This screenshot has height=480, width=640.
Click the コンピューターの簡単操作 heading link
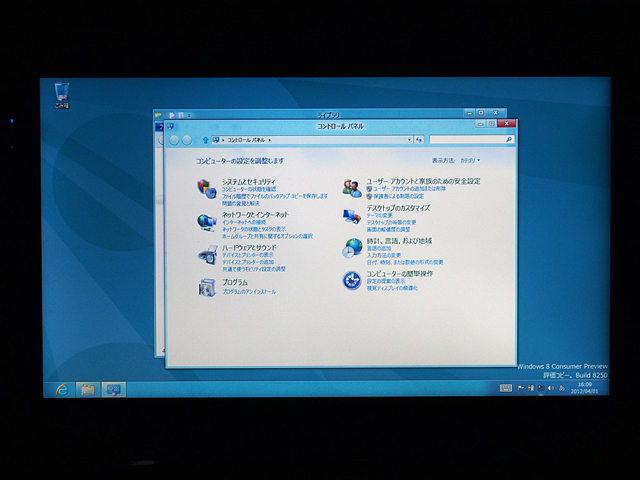[400, 273]
